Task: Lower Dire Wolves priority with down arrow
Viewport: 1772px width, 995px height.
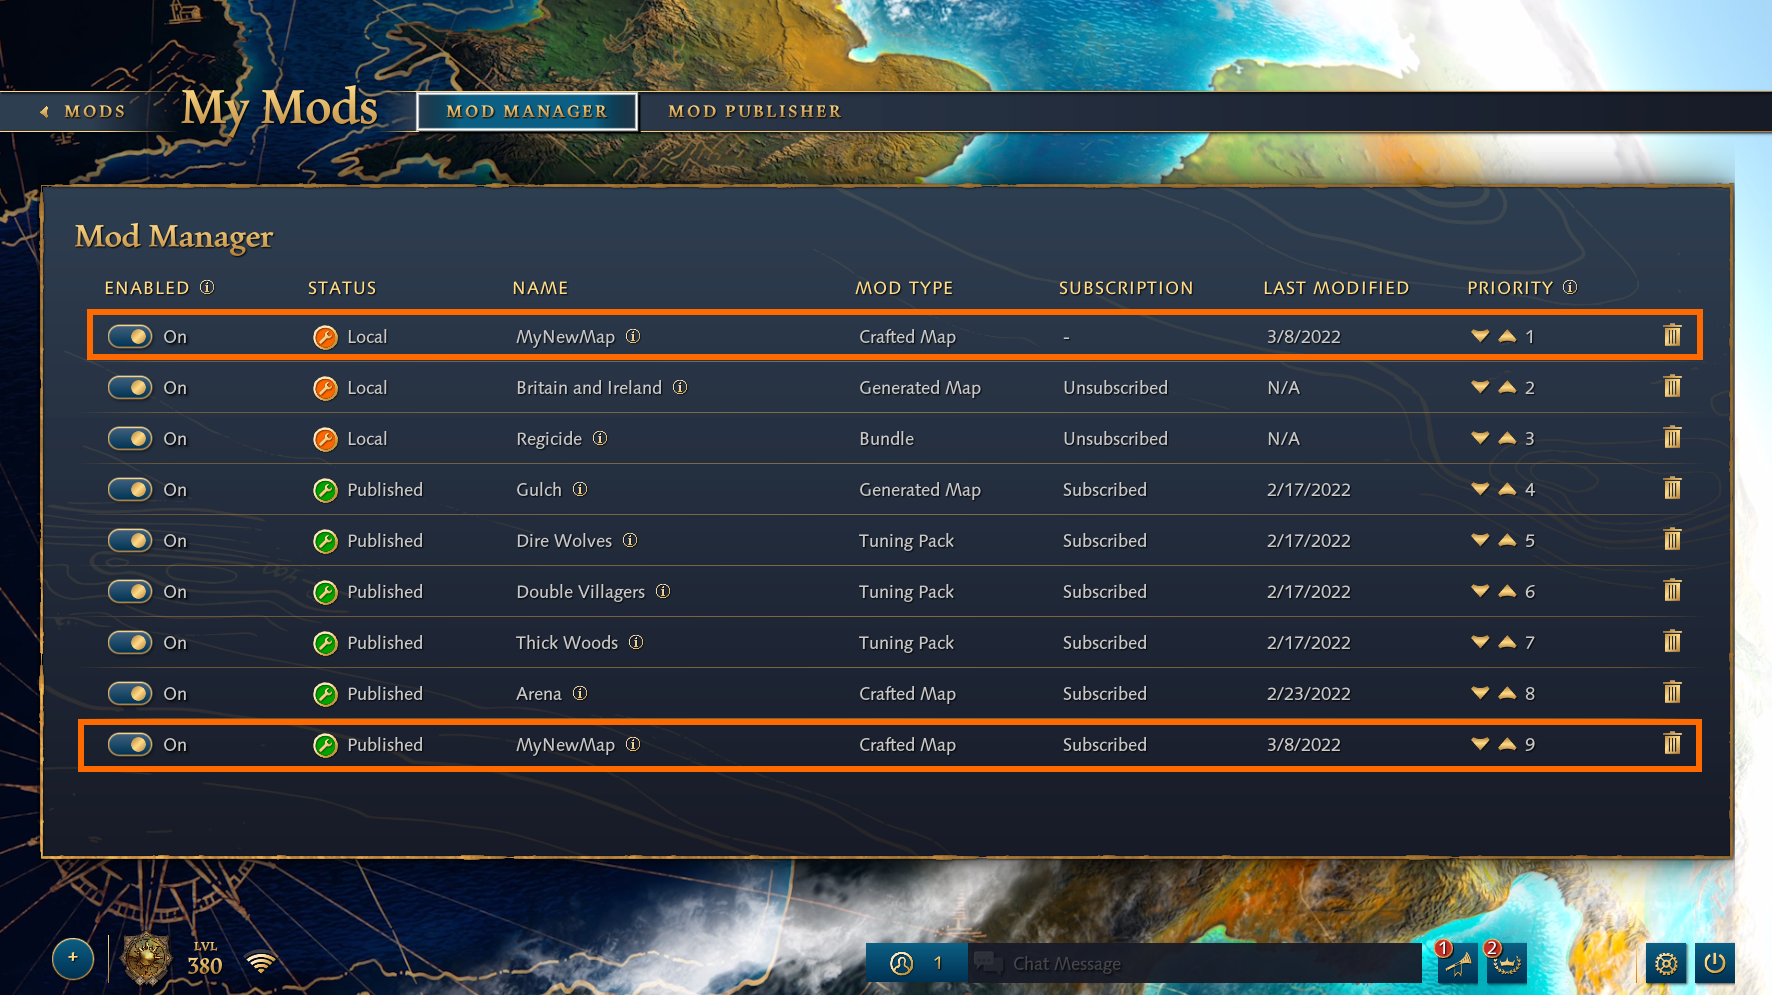Action: coord(1480,540)
